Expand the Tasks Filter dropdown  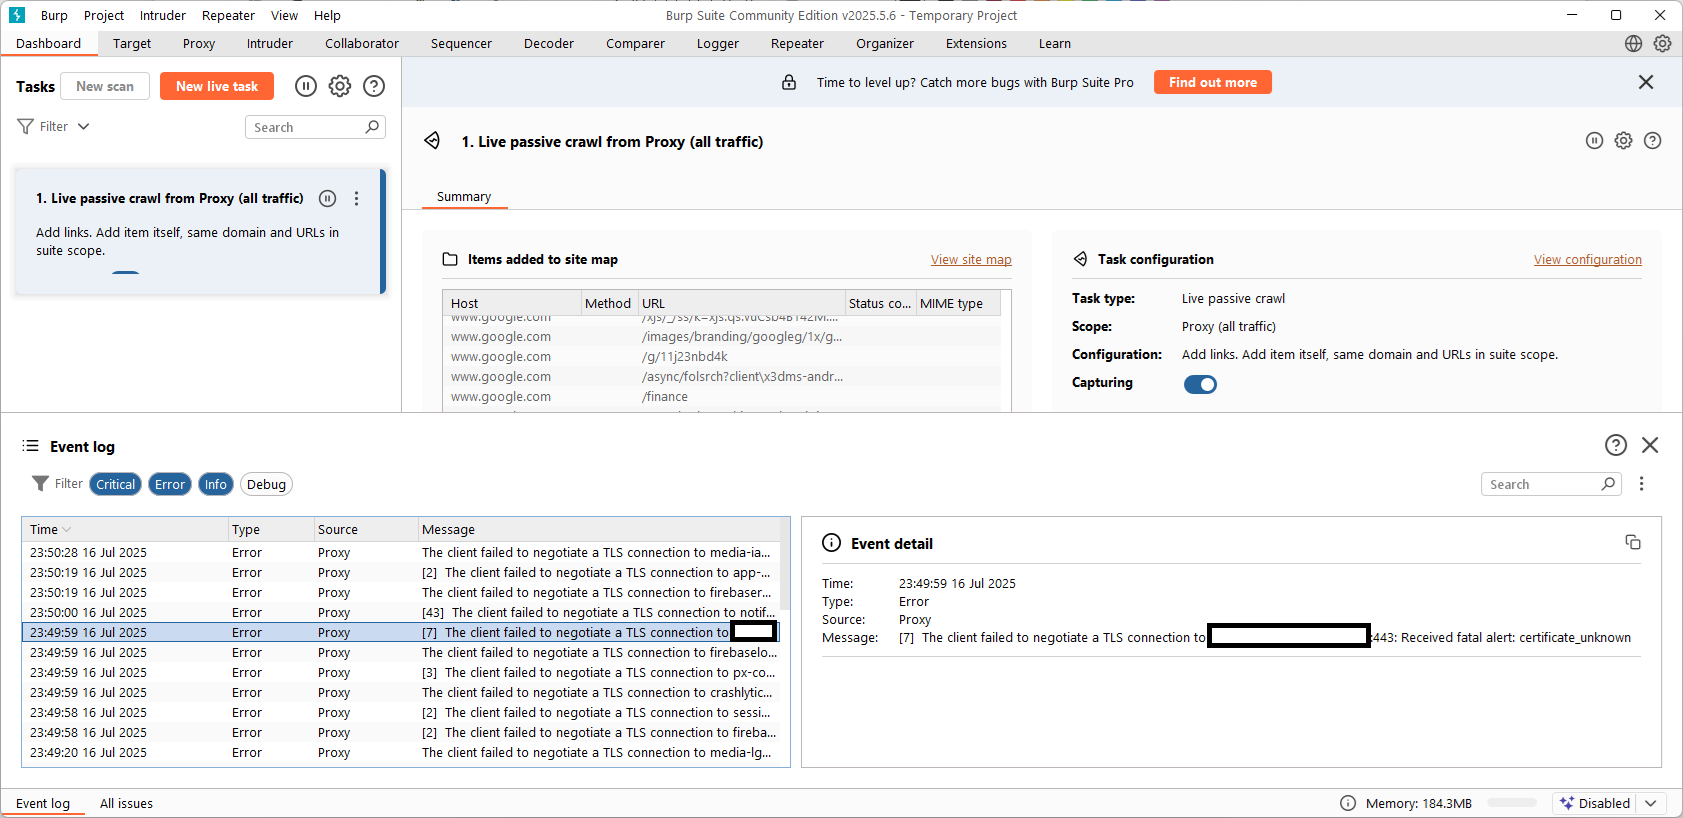coord(84,126)
